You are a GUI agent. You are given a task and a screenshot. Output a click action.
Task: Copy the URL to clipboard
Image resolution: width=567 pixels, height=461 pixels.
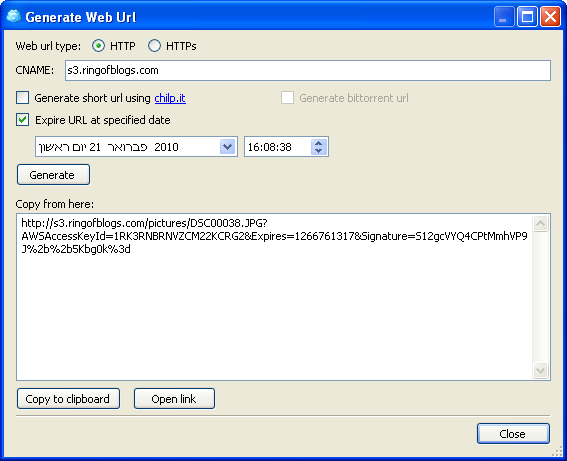pos(68,399)
